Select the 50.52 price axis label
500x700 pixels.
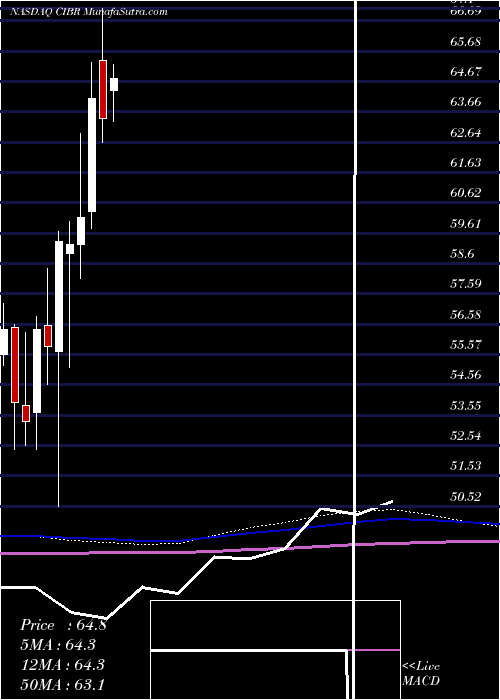pos(466,496)
